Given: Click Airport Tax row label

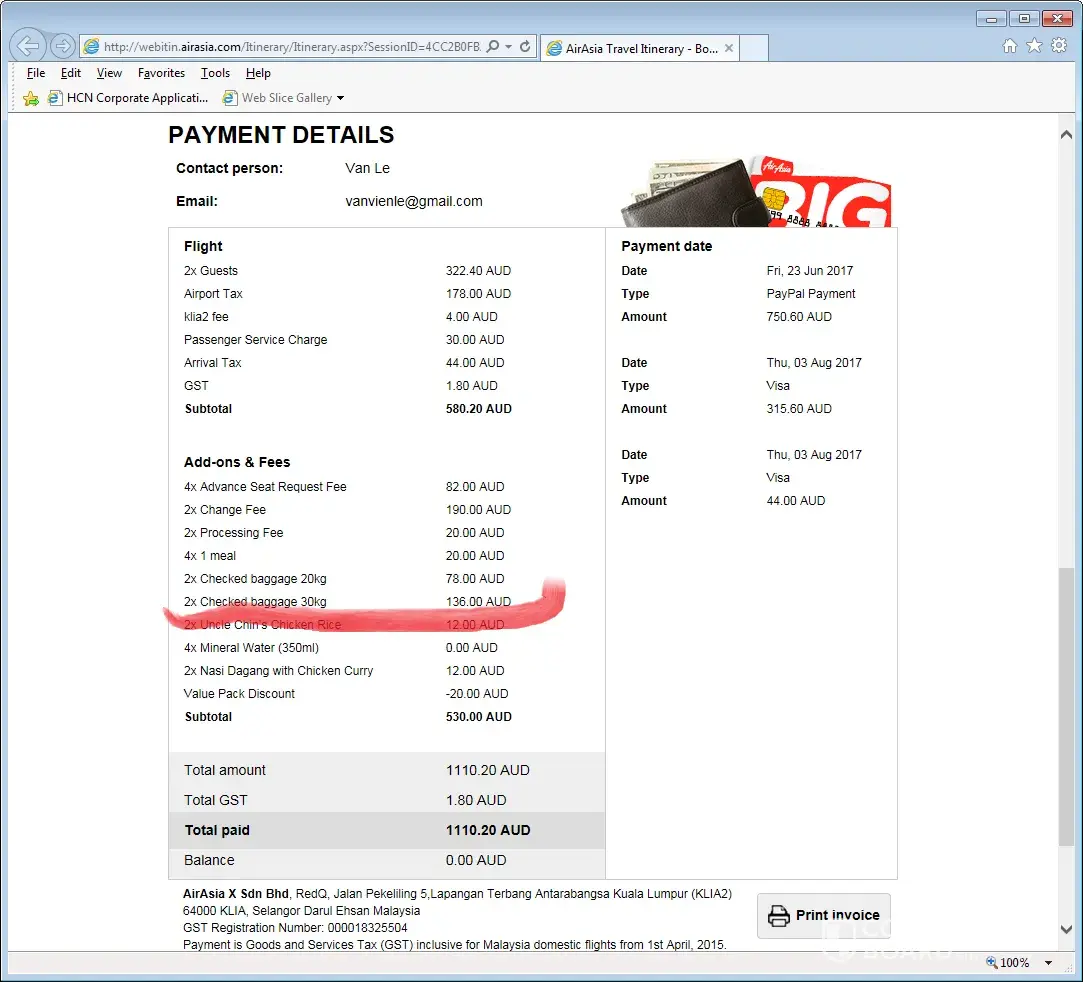Looking at the screenshot, I should click(x=213, y=293).
